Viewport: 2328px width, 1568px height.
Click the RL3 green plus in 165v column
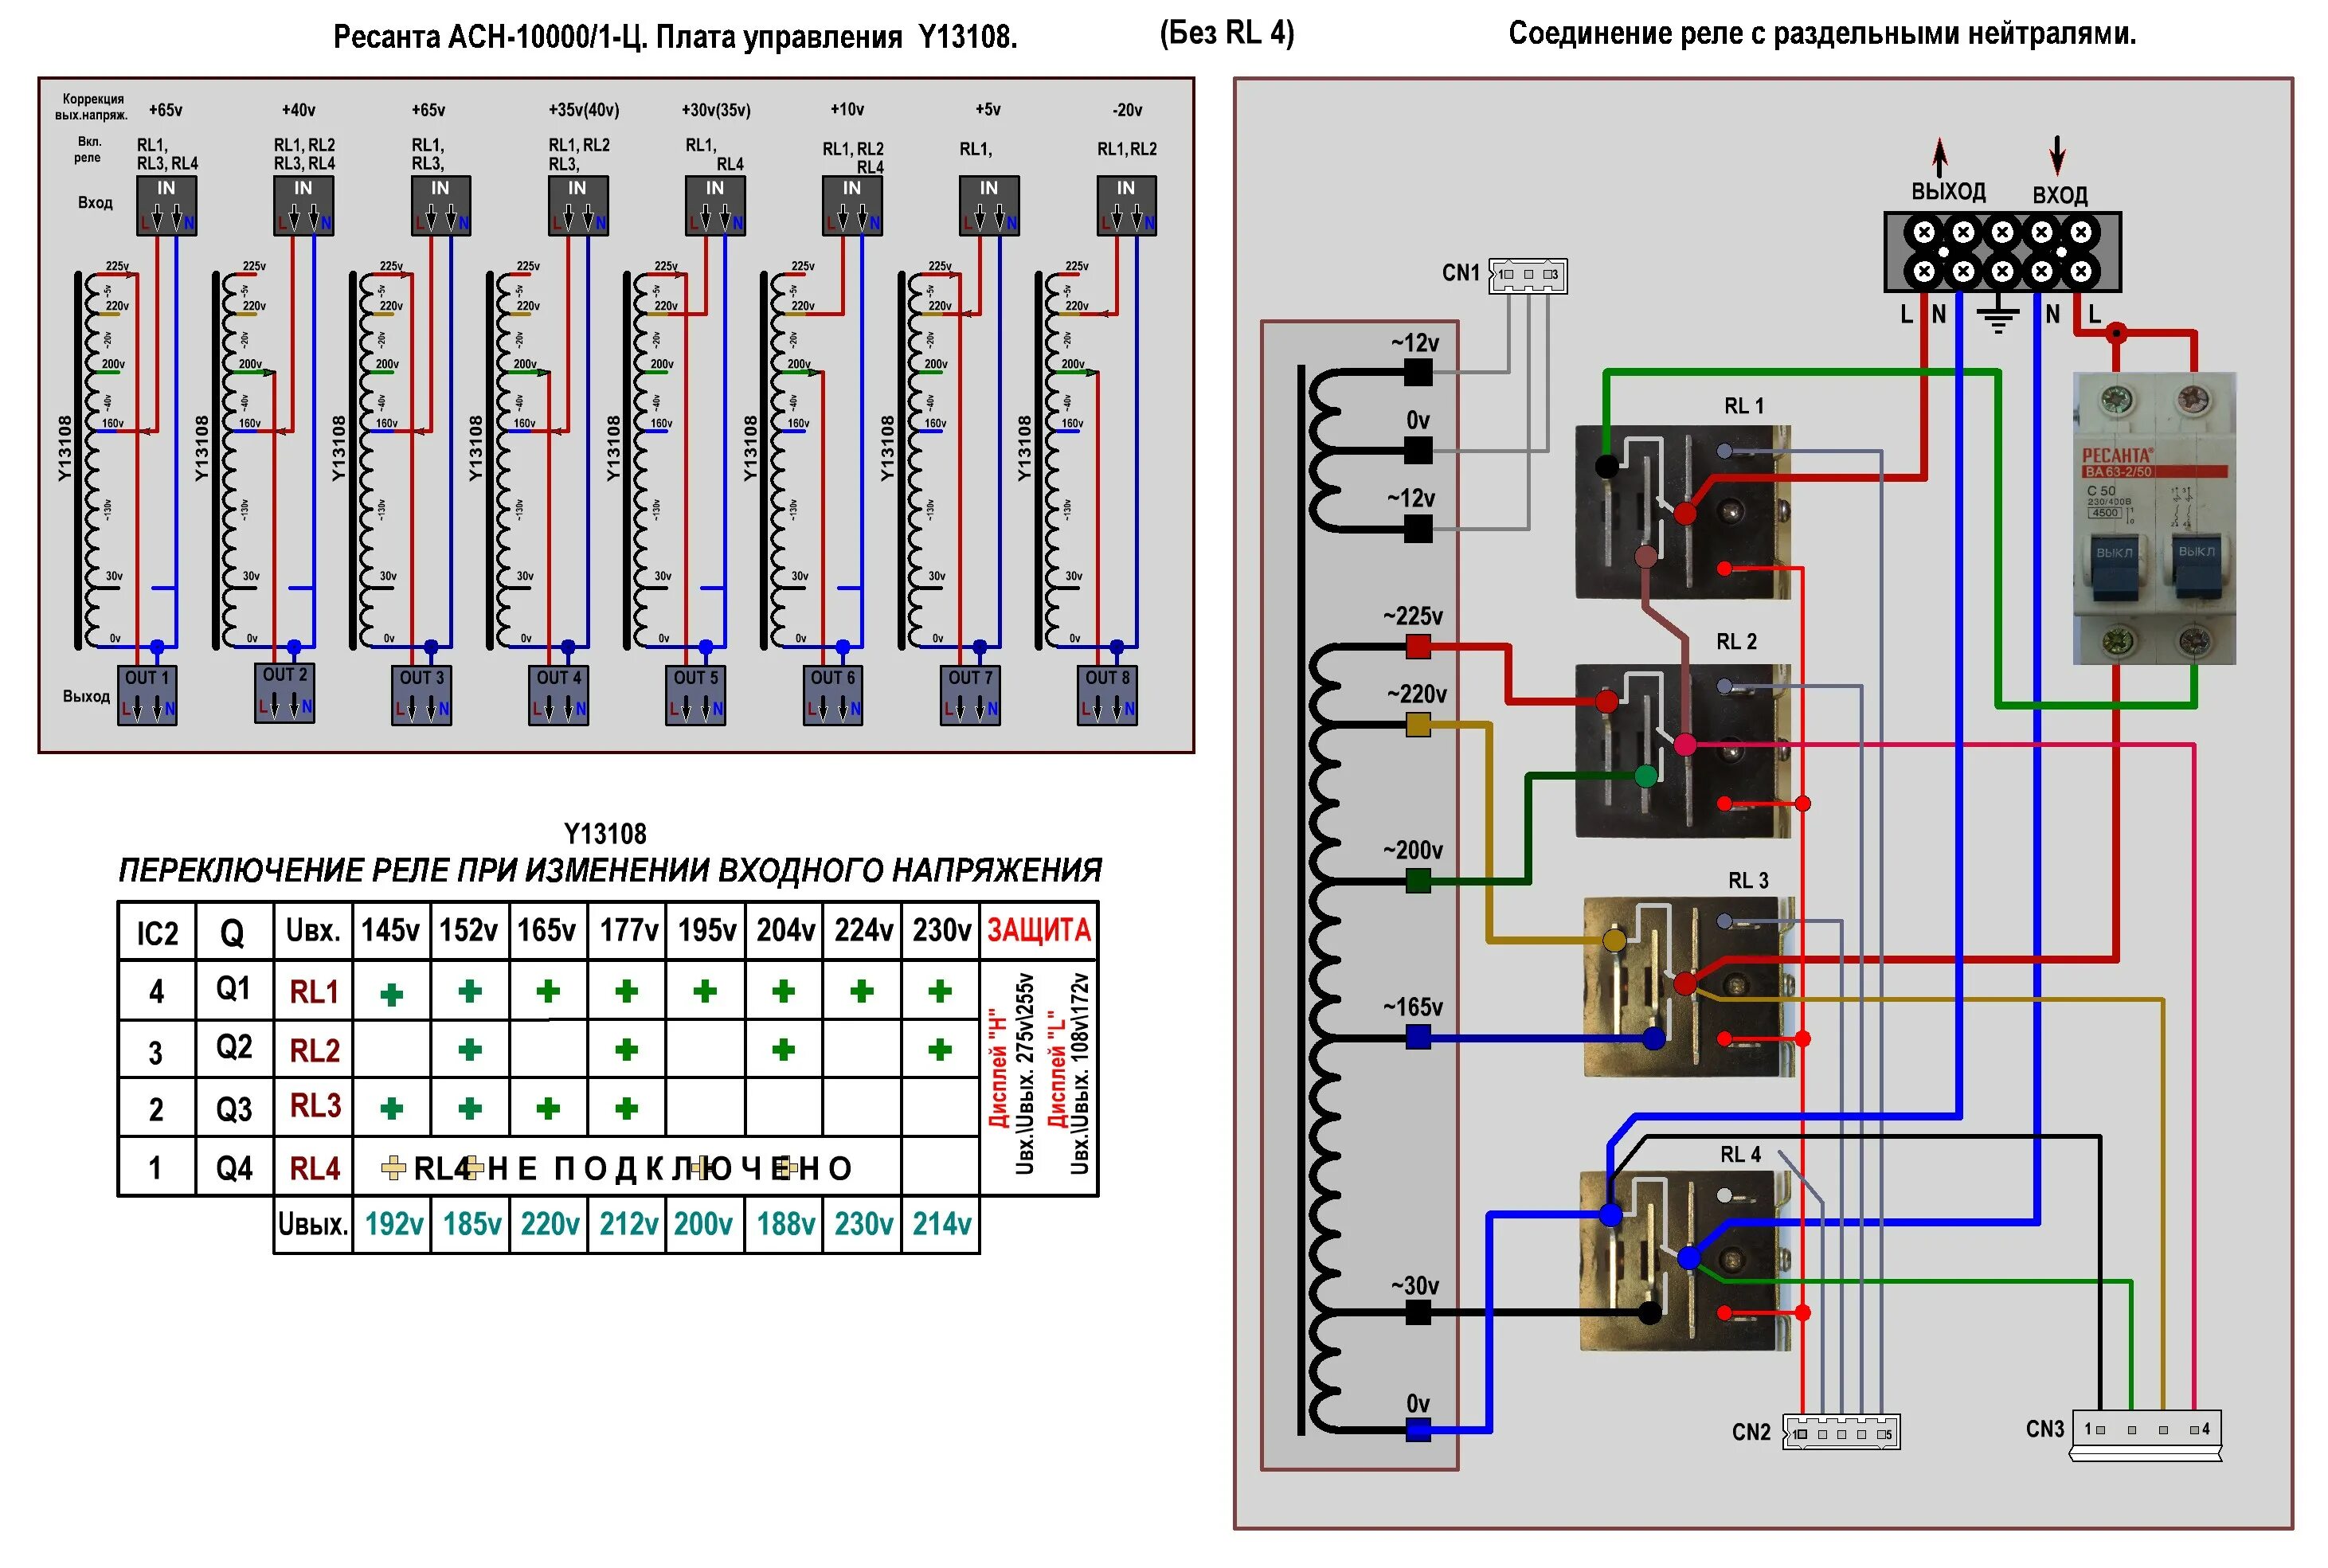547,1109
